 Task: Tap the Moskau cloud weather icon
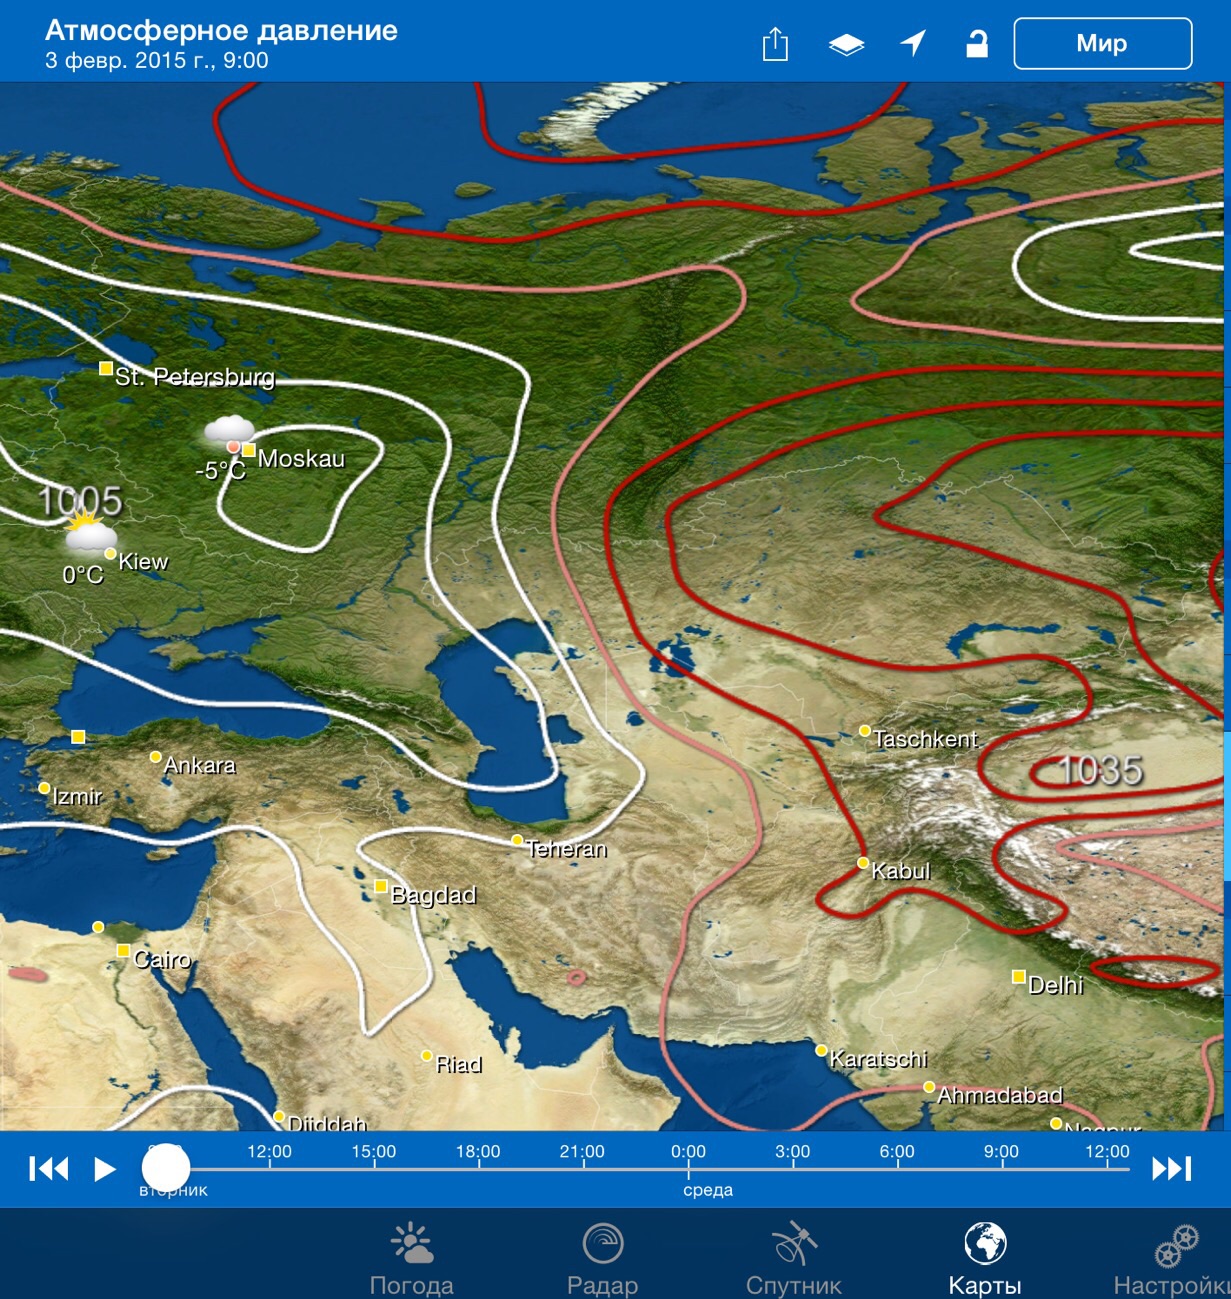(229, 432)
